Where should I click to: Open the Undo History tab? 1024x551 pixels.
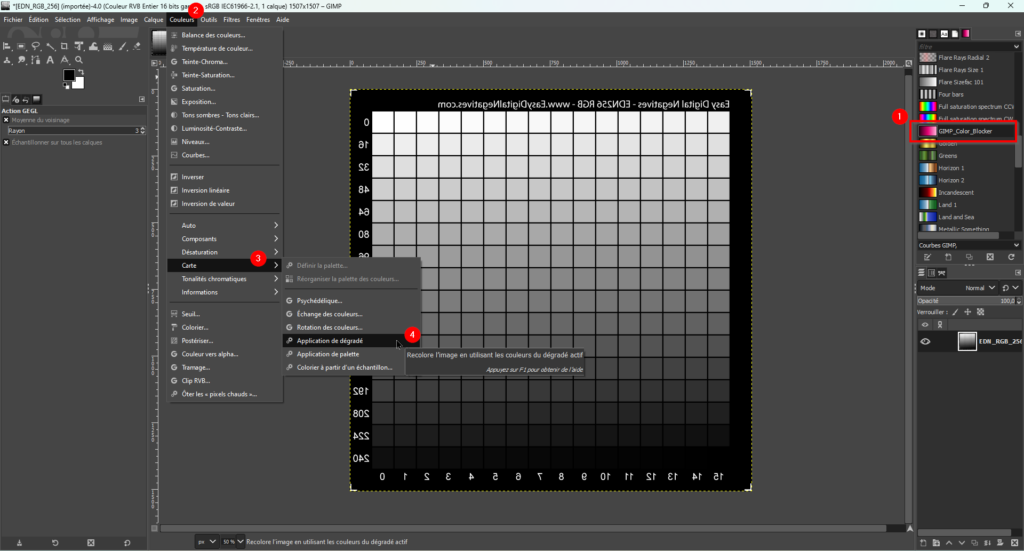point(25,99)
